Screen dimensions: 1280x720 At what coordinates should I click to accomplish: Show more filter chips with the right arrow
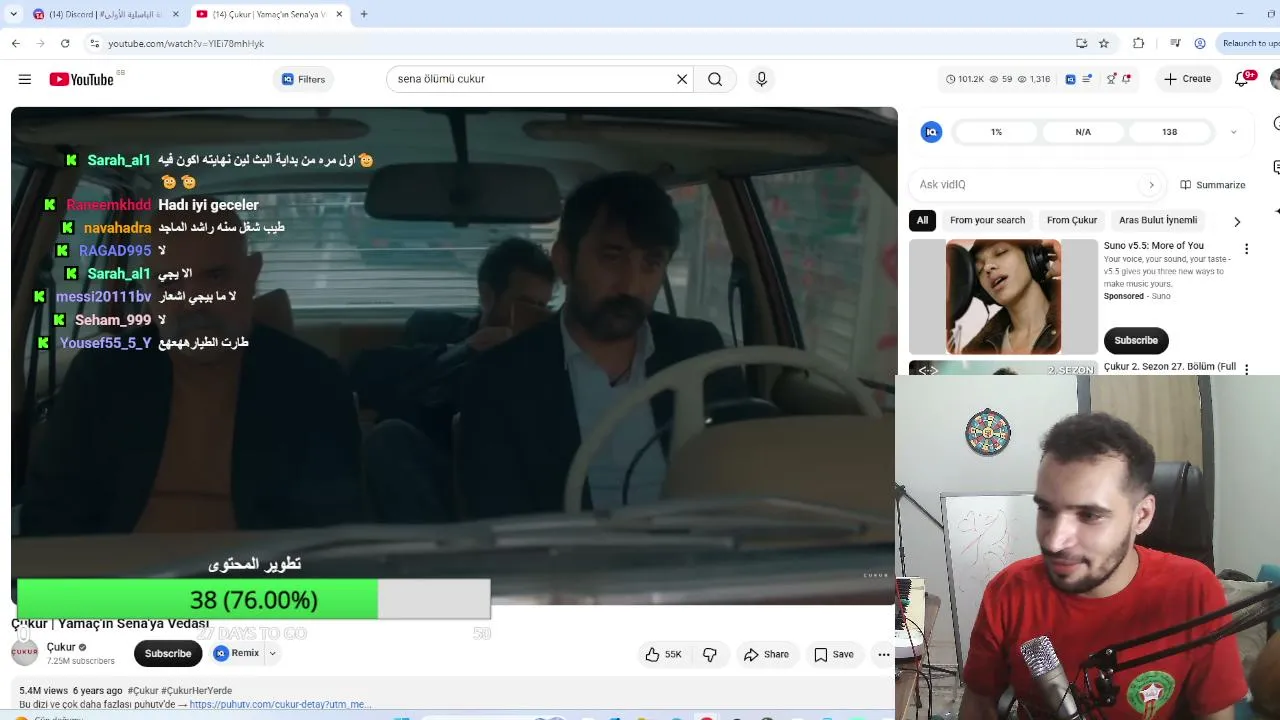tap(1237, 221)
